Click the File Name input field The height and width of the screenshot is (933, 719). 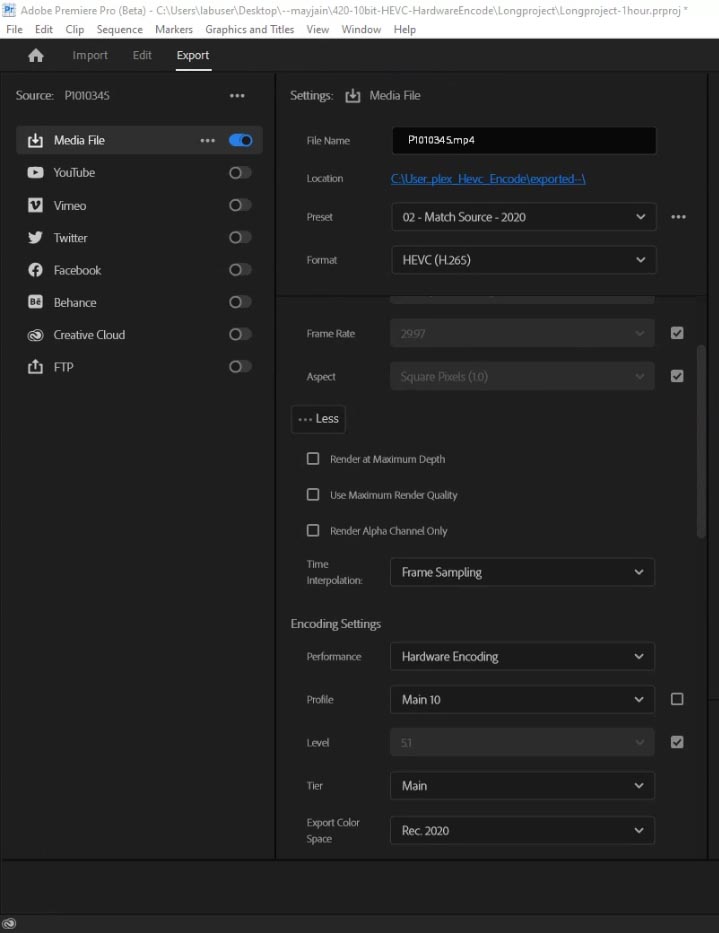tap(524, 140)
